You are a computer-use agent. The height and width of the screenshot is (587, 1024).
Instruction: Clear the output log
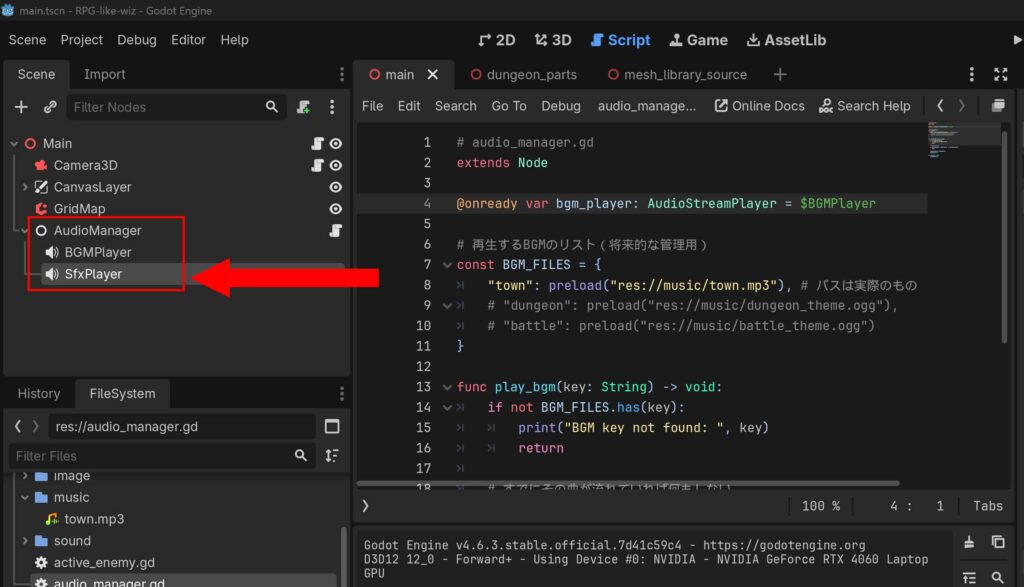[x=969, y=541]
